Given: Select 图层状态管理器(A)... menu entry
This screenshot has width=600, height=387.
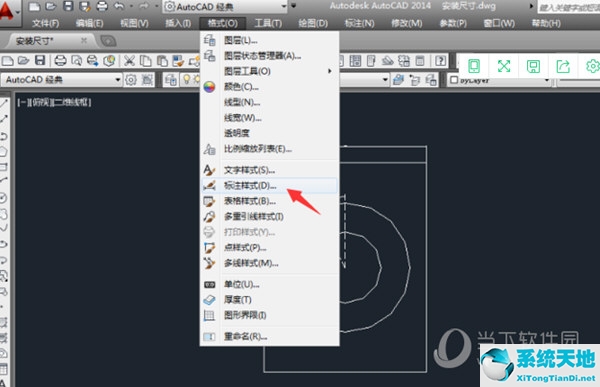Looking at the screenshot, I should pyautogui.click(x=269, y=56).
